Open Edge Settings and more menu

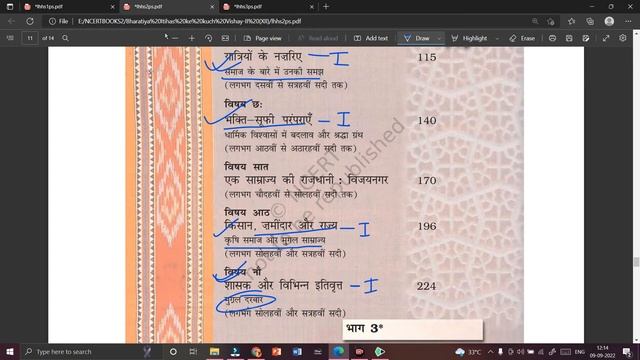(628, 21)
